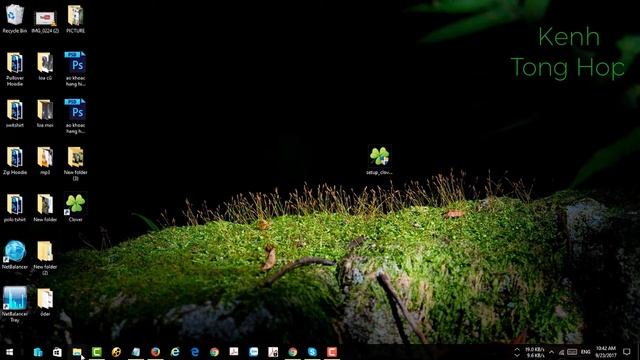Select the mp3 folder icon
Image resolution: width=640 pixels, height=360 pixels.
click(45, 161)
